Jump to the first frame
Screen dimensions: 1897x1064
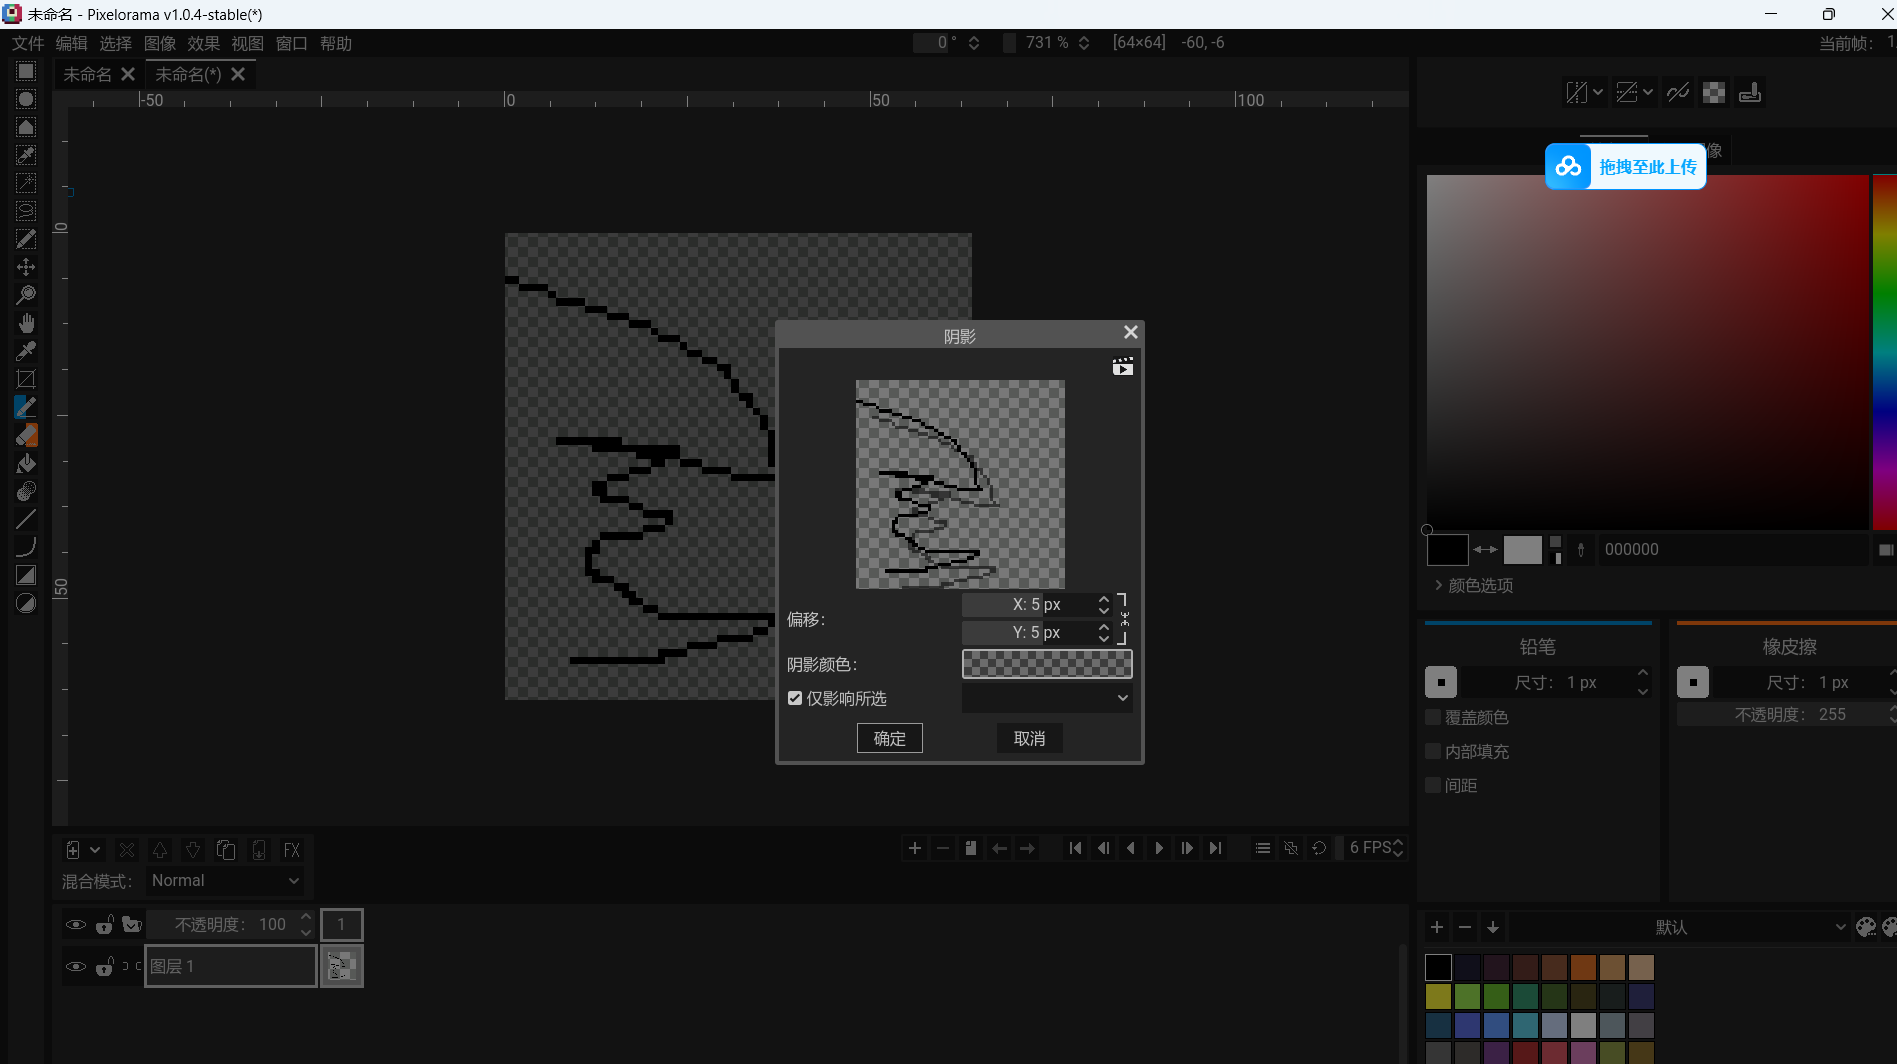(x=1075, y=848)
